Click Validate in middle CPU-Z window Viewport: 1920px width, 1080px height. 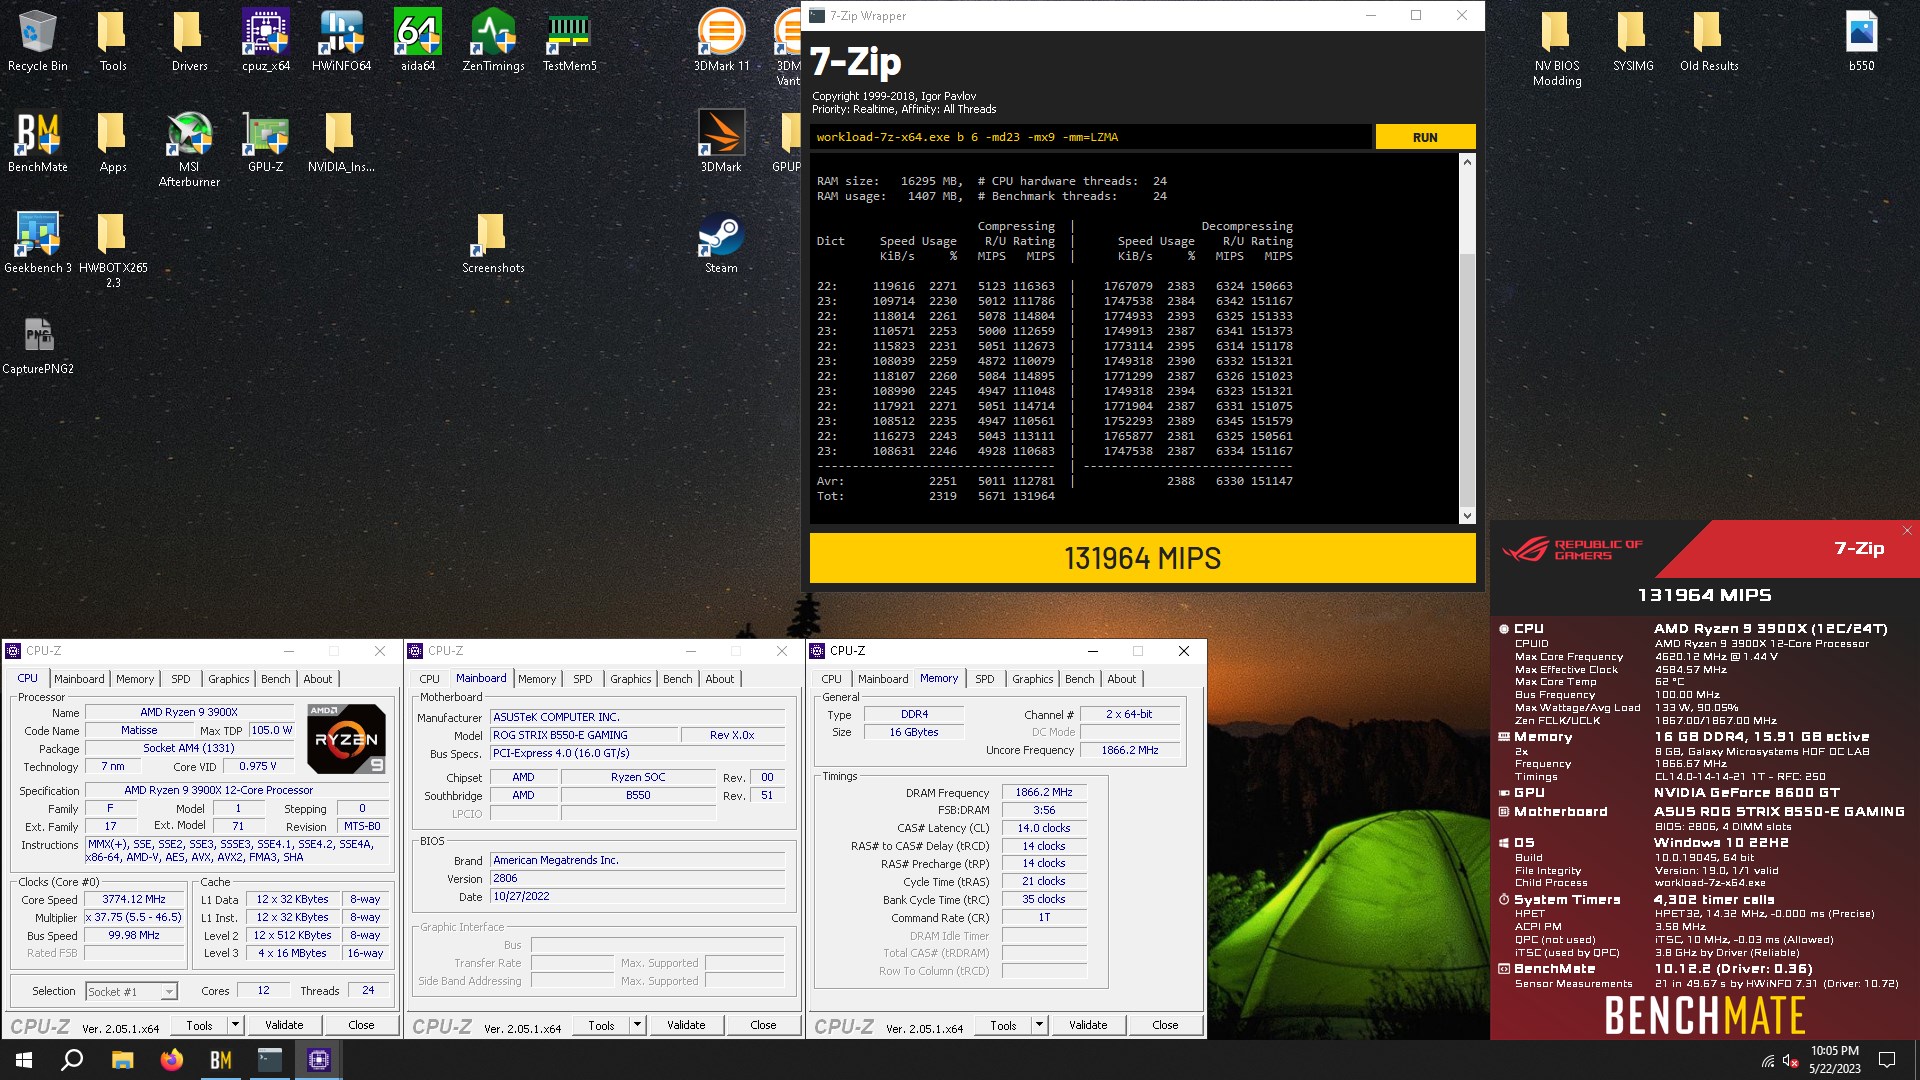[x=686, y=1025]
